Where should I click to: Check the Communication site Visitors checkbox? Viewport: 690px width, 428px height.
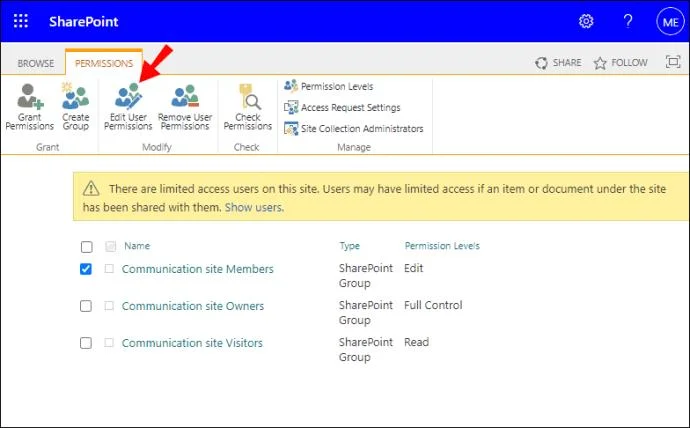point(86,343)
